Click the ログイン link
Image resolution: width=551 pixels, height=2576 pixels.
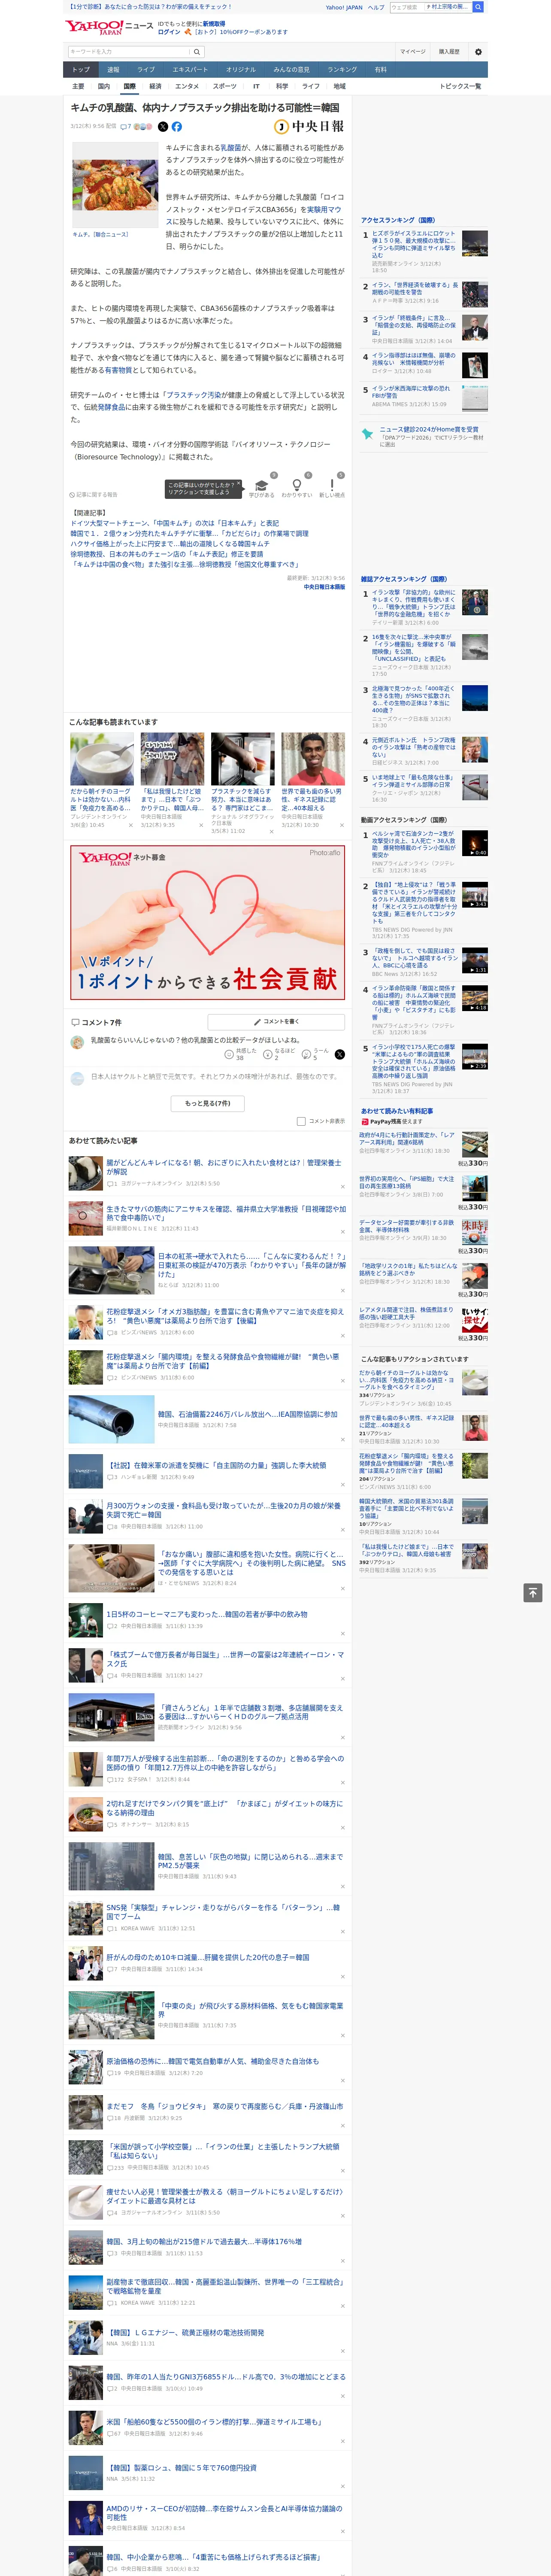coord(169,32)
